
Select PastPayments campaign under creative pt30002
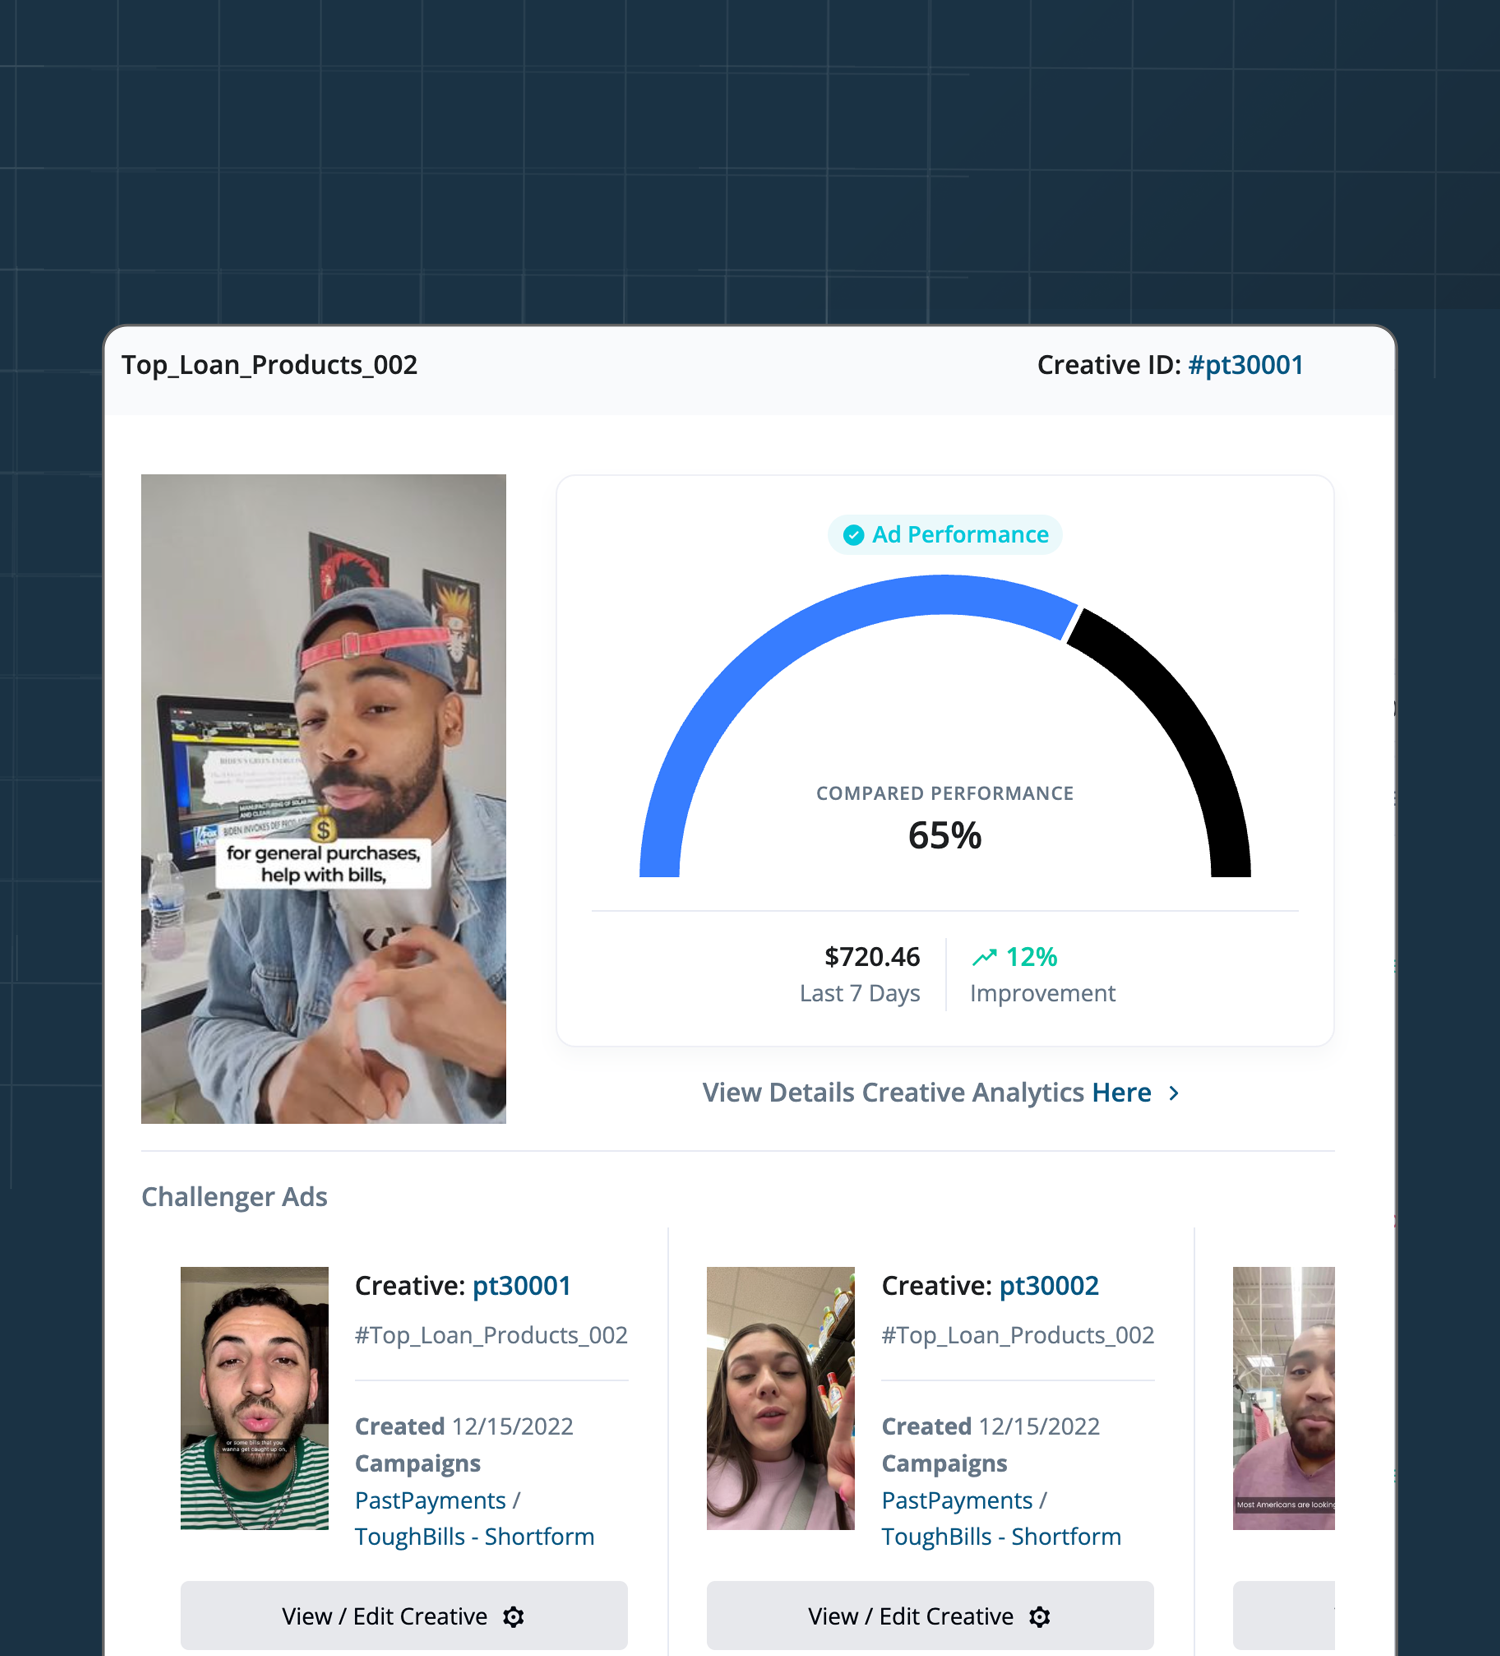[956, 1501]
